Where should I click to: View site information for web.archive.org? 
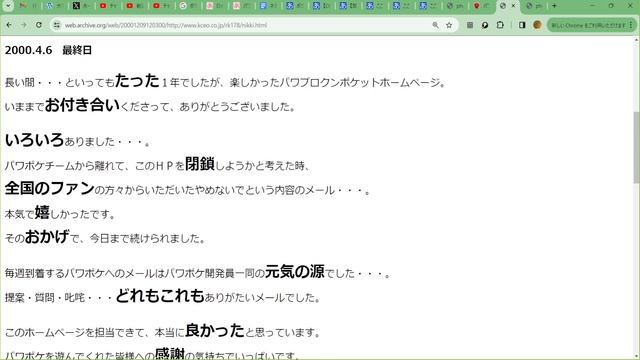pos(57,25)
